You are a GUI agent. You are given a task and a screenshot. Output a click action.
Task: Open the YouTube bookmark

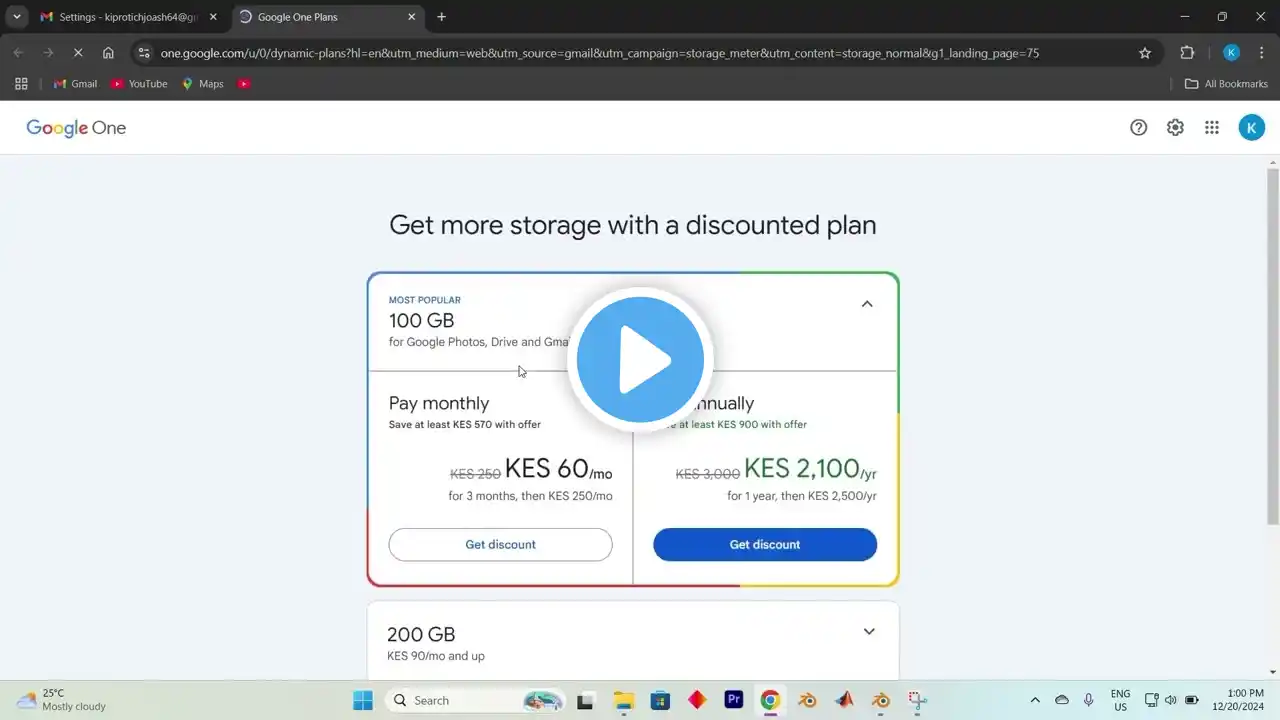point(139,84)
